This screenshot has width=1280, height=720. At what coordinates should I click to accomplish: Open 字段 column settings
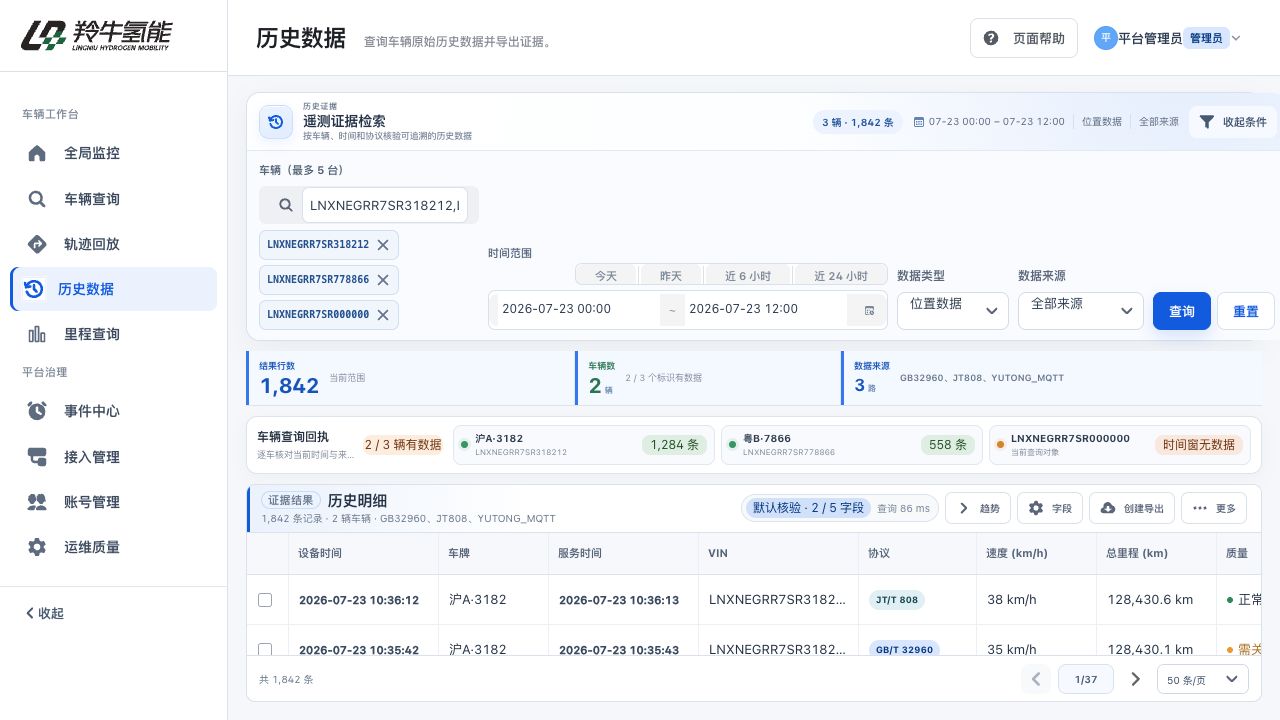[x=1050, y=508]
